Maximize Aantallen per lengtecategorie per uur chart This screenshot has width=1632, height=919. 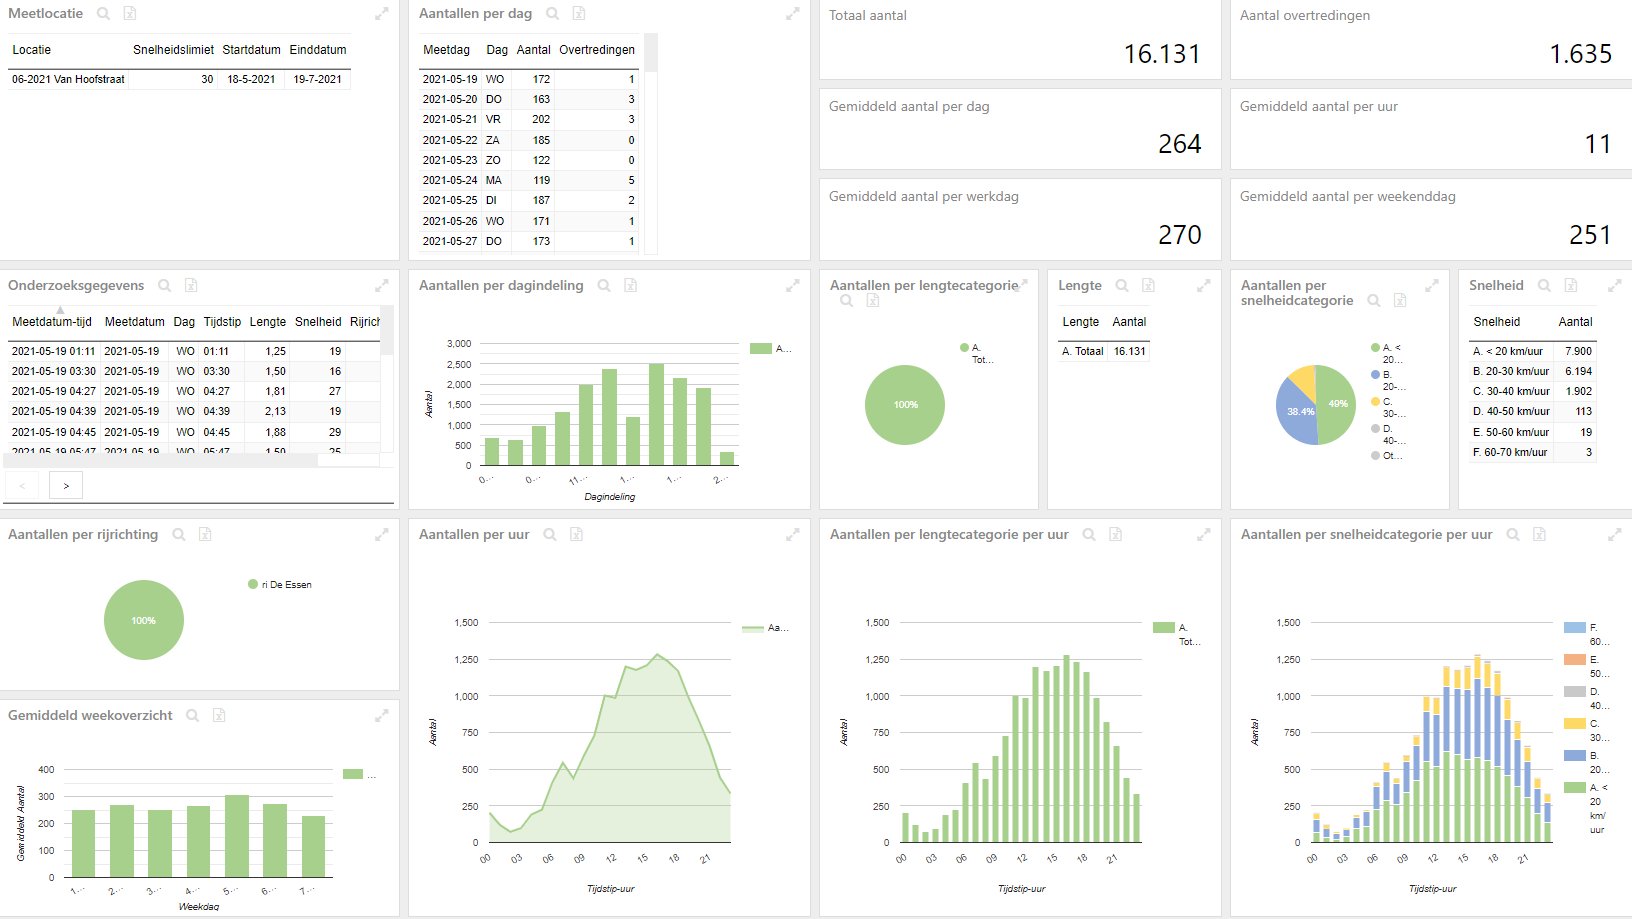(1204, 535)
